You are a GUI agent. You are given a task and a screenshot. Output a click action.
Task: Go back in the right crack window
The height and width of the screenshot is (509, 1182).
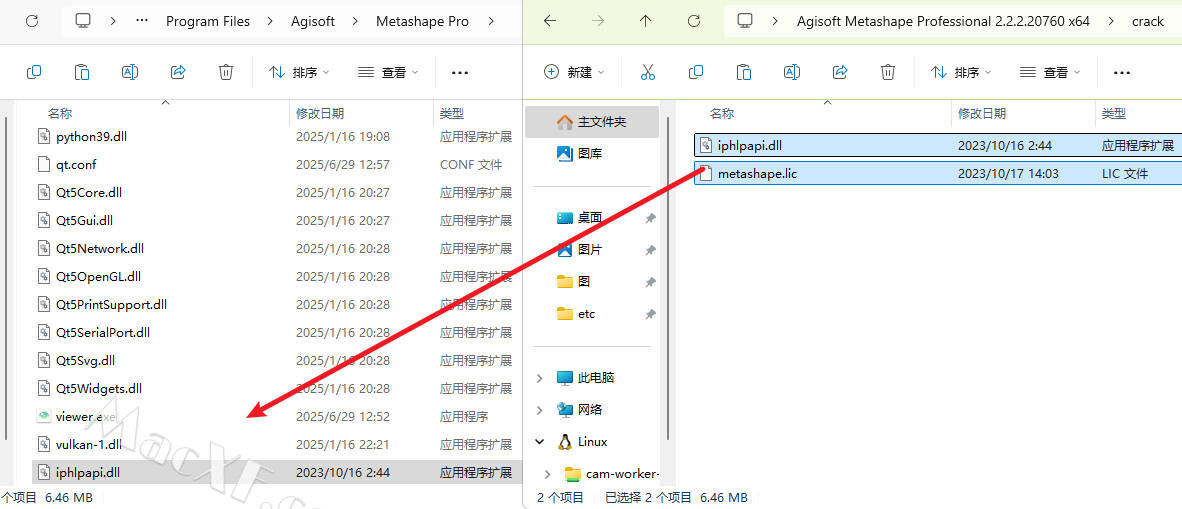coord(550,21)
